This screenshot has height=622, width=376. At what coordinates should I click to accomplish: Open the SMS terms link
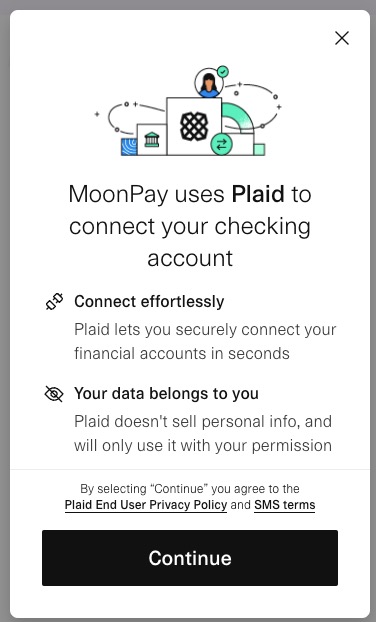tap(284, 505)
